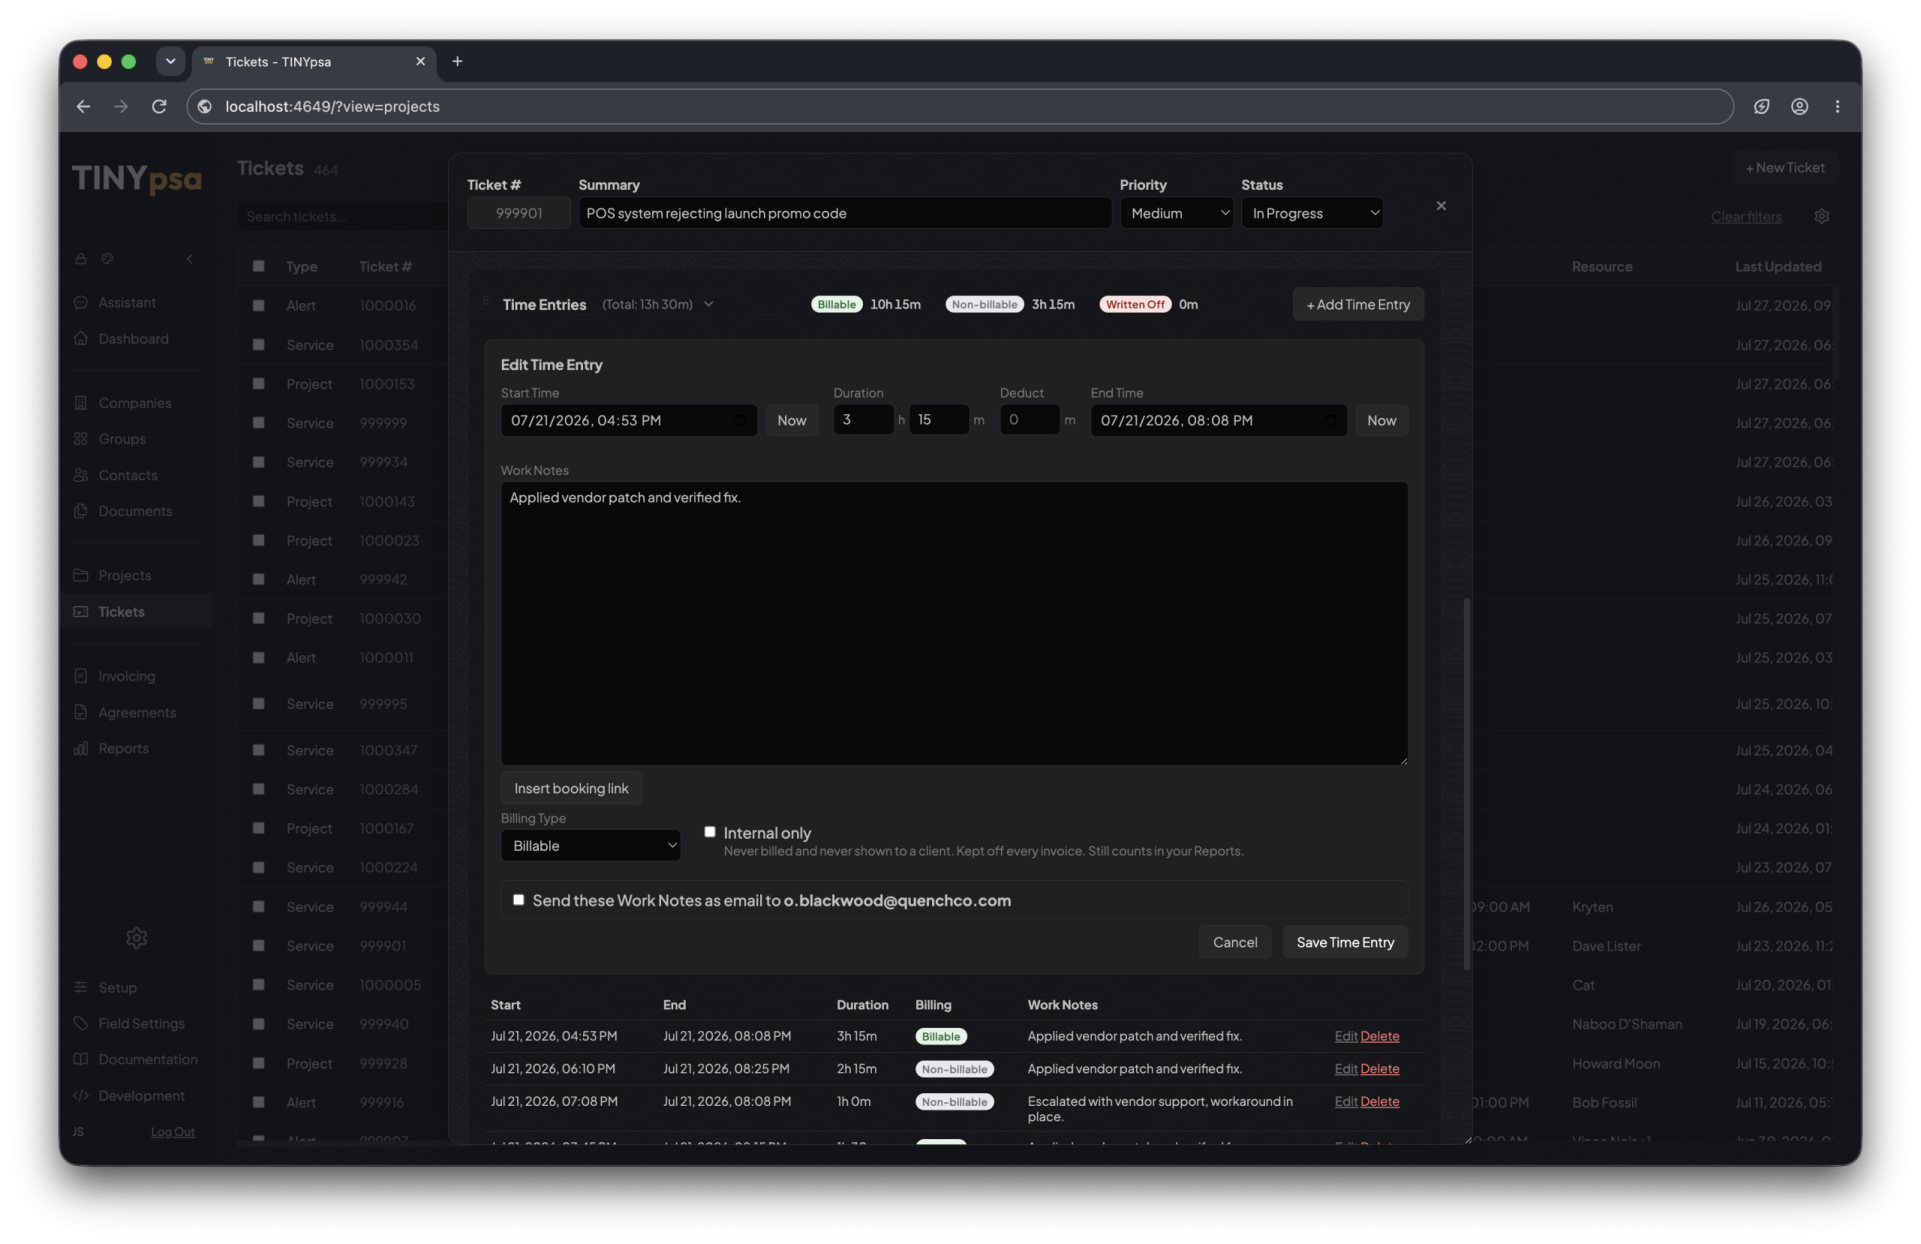This screenshot has width=1921, height=1244.
Task: Open the Status dropdown showing In Progress
Action: pyautogui.click(x=1312, y=213)
